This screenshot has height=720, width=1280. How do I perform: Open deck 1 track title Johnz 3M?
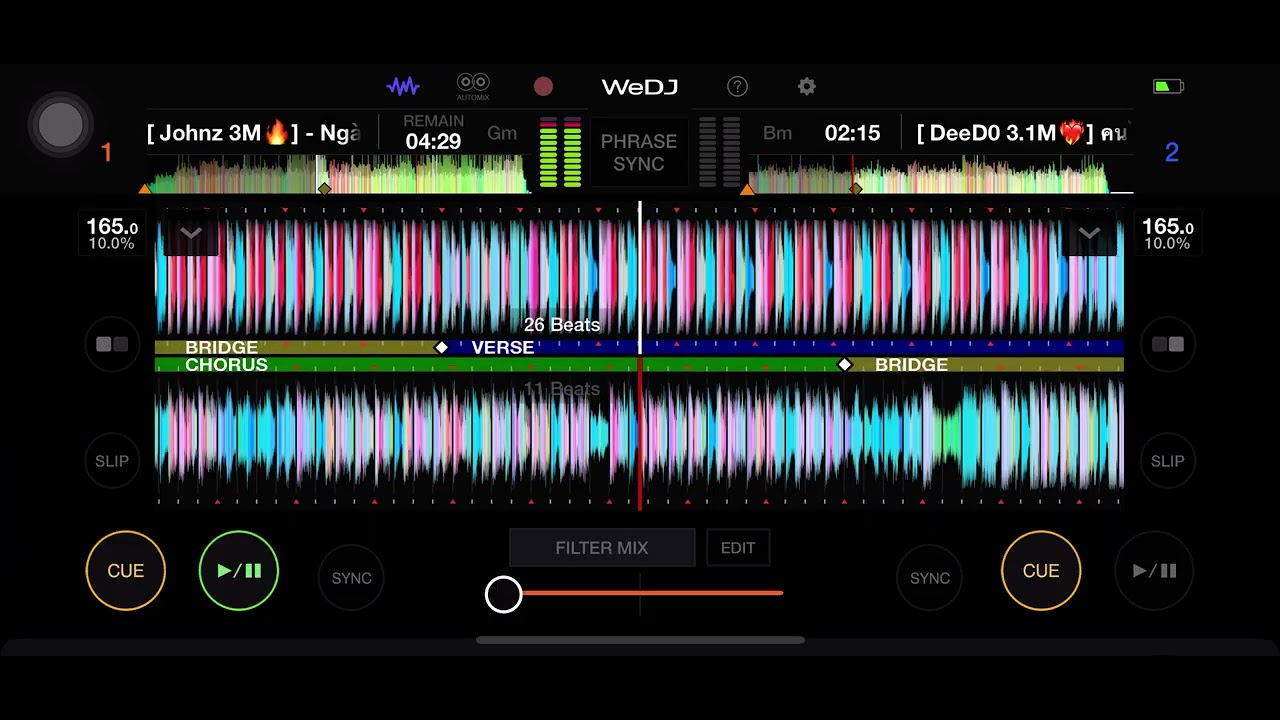pyautogui.click(x=254, y=133)
